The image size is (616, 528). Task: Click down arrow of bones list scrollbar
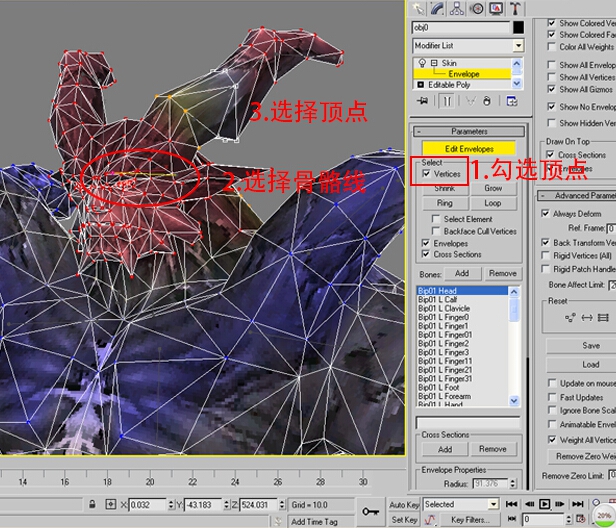point(514,400)
